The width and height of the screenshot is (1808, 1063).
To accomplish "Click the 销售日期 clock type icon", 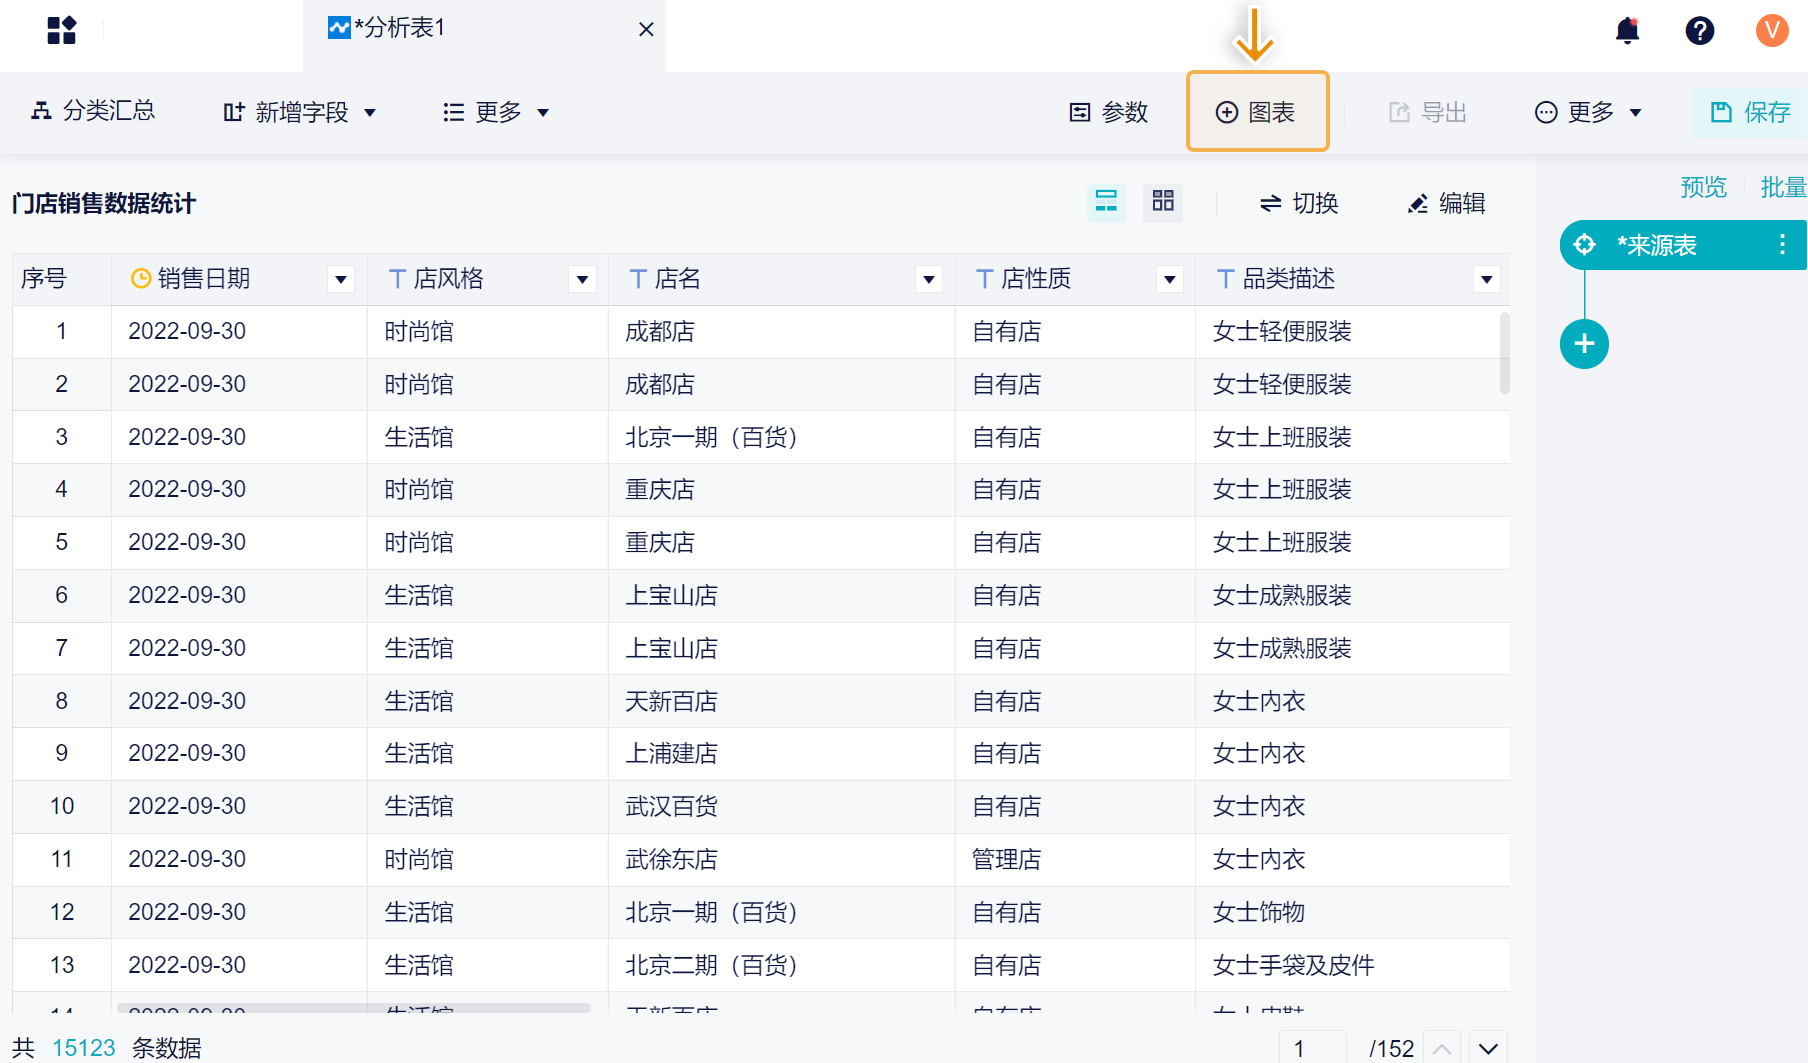I will pos(141,278).
